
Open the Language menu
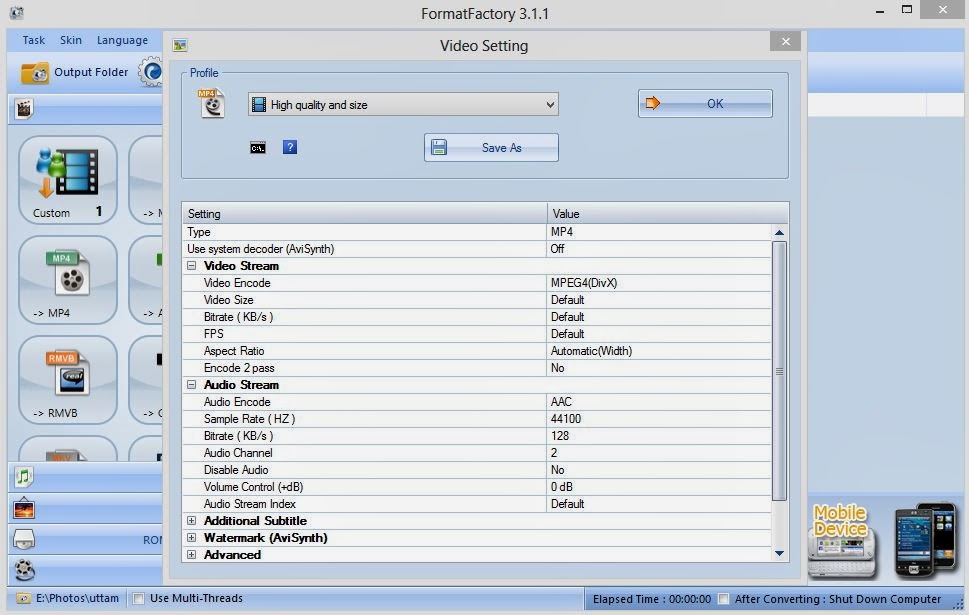(x=122, y=40)
